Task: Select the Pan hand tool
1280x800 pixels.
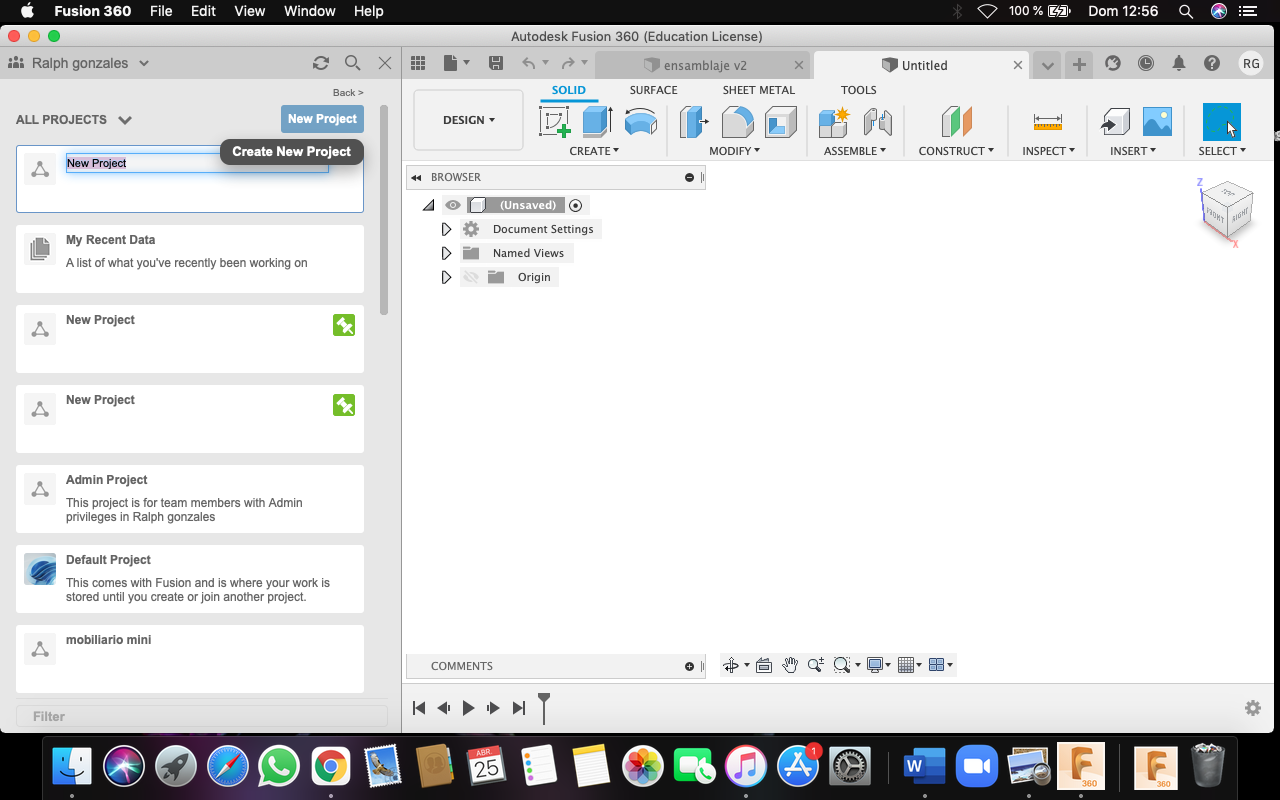Action: point(790,665)
